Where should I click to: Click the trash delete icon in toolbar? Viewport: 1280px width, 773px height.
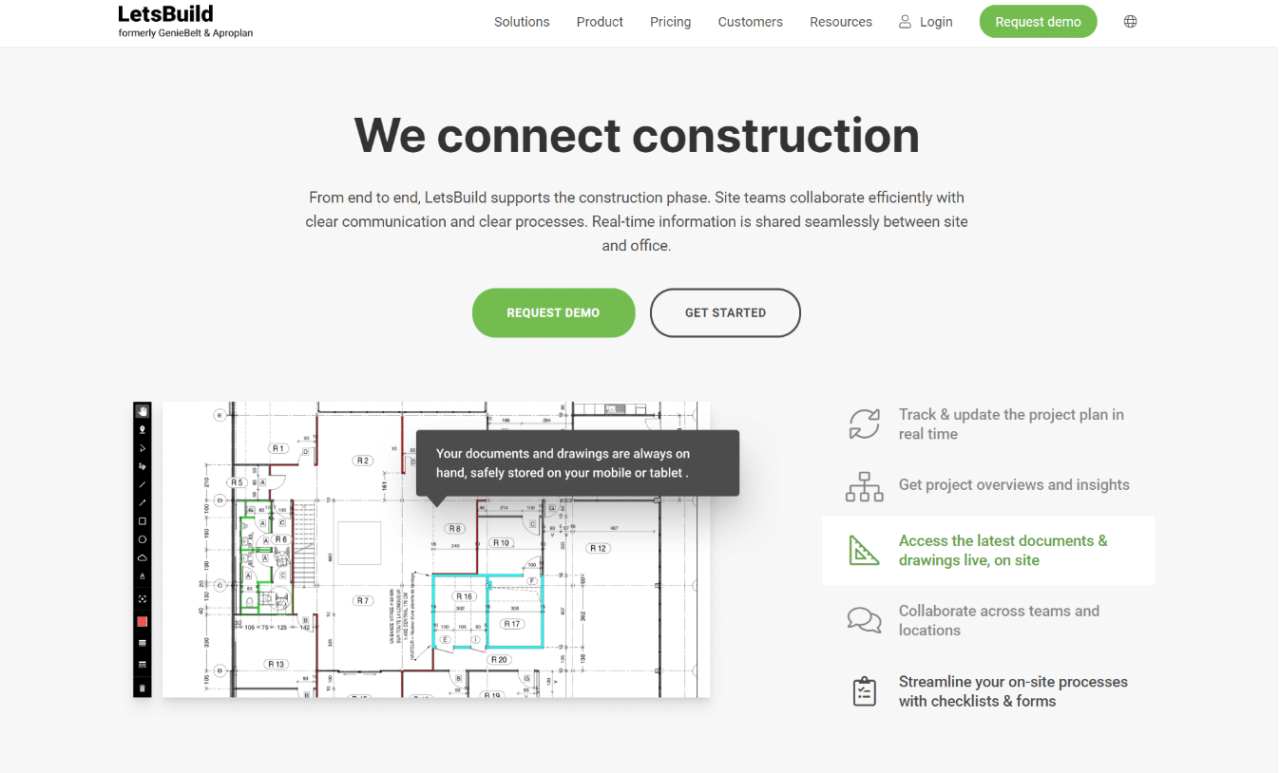click(x=142, y=688)
